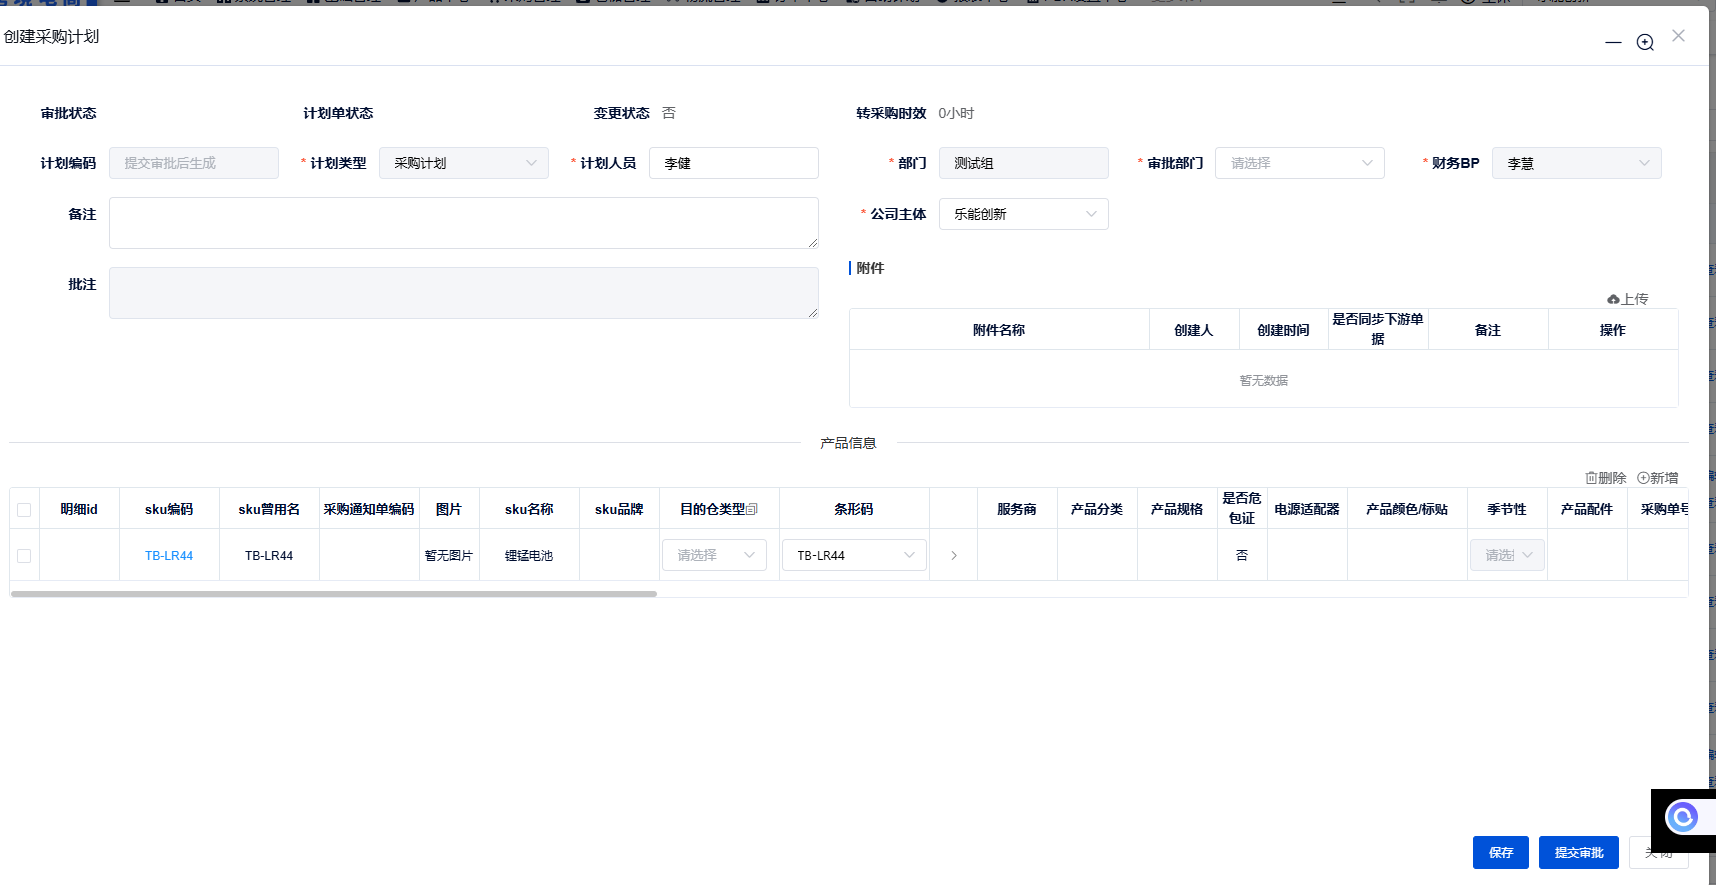1716x885 pixels.
Task: Click the blue 保存 button
Action: [1500, 852]
